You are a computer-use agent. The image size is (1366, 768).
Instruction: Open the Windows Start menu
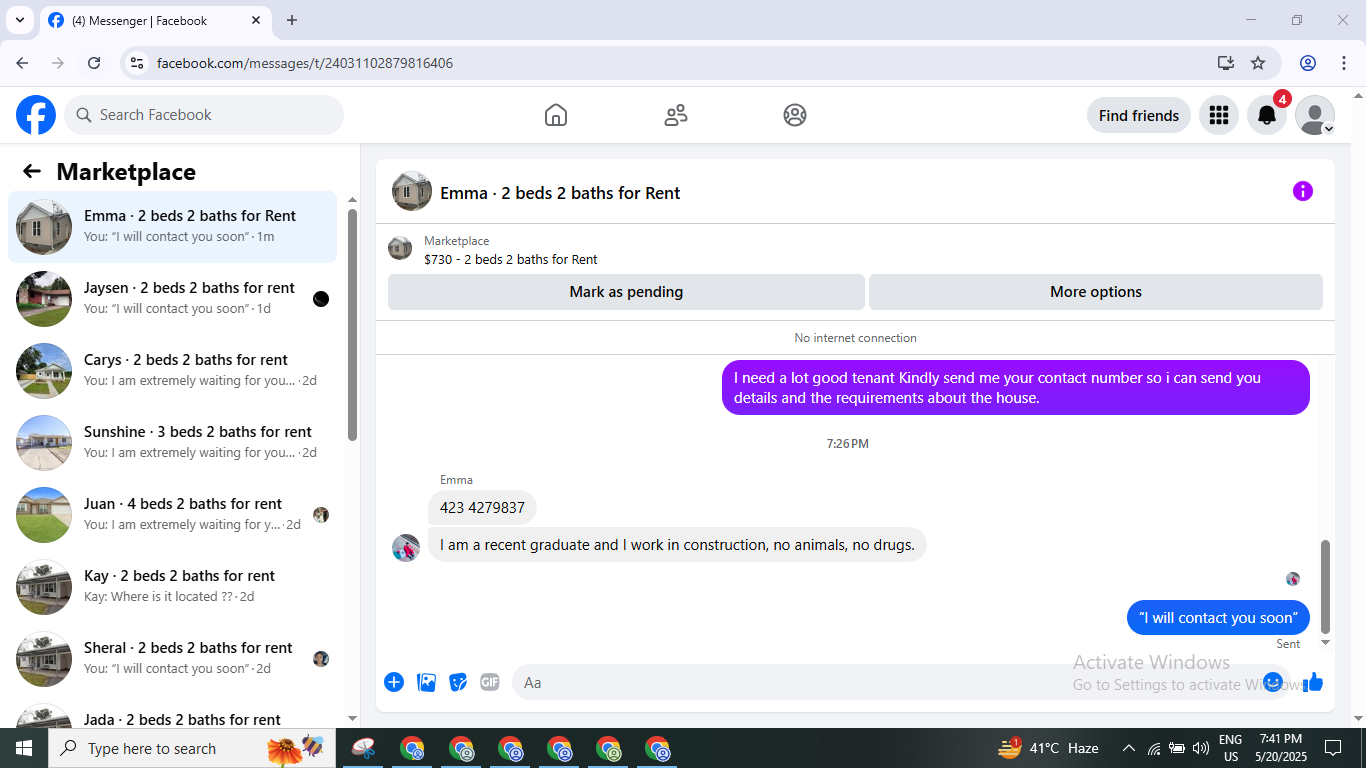pos(24,748)
